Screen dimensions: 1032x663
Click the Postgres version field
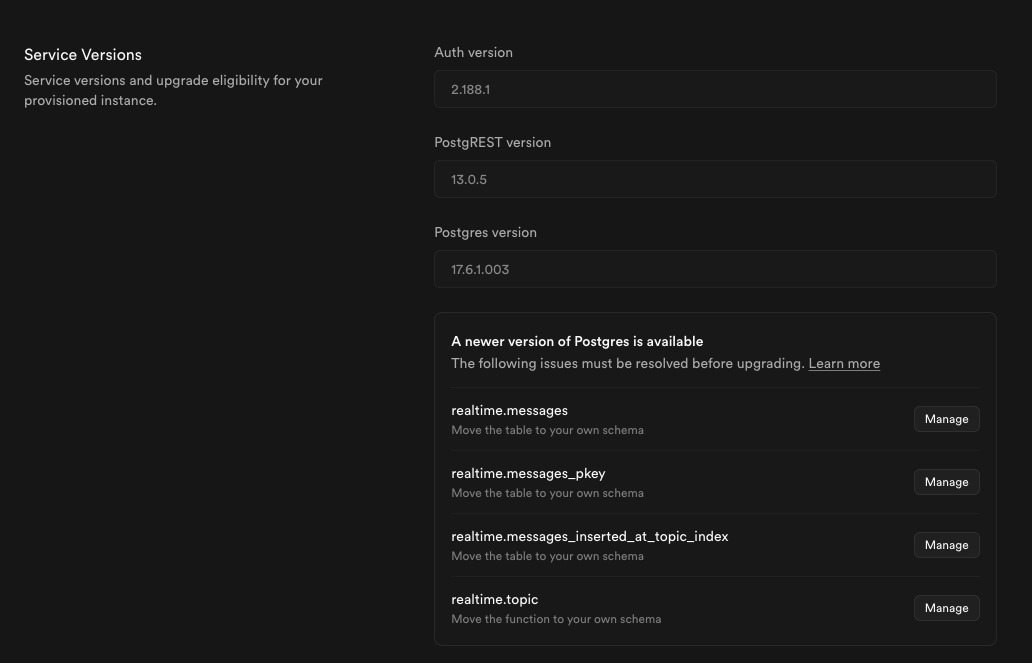715,269
